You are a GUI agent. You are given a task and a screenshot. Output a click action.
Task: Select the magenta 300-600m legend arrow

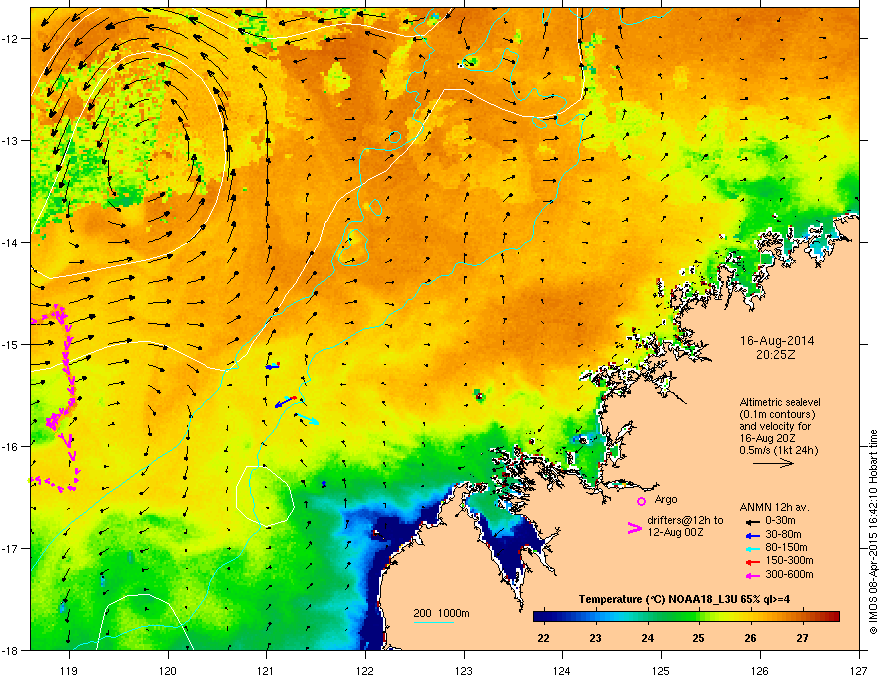pyautogui.click(x=752, y=575)
